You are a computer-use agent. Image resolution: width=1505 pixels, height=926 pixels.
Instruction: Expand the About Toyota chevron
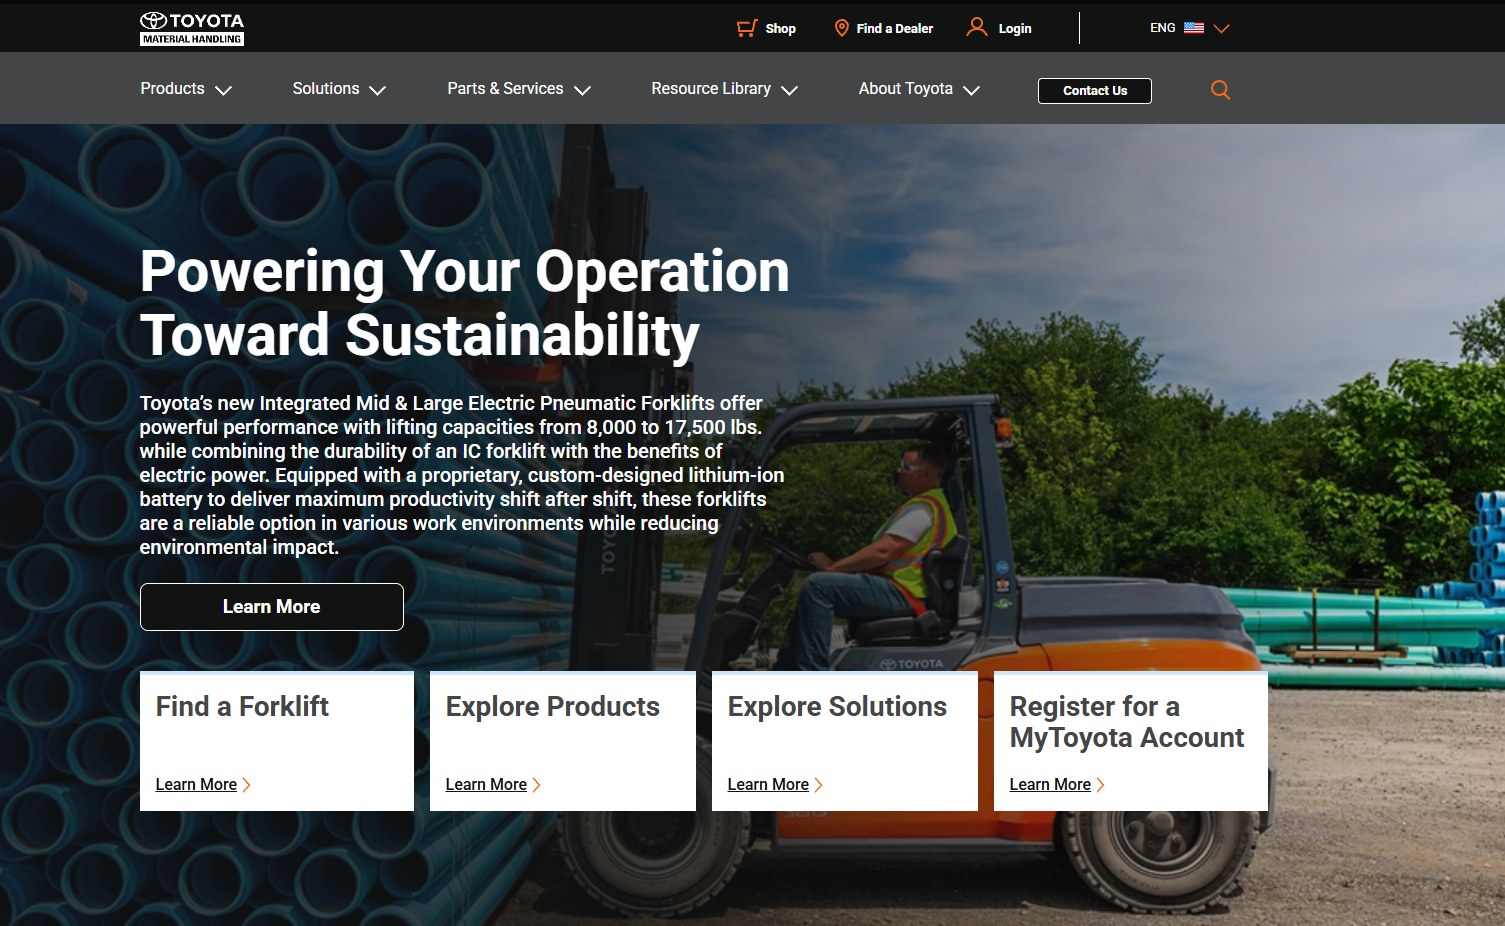pos(972,90)
